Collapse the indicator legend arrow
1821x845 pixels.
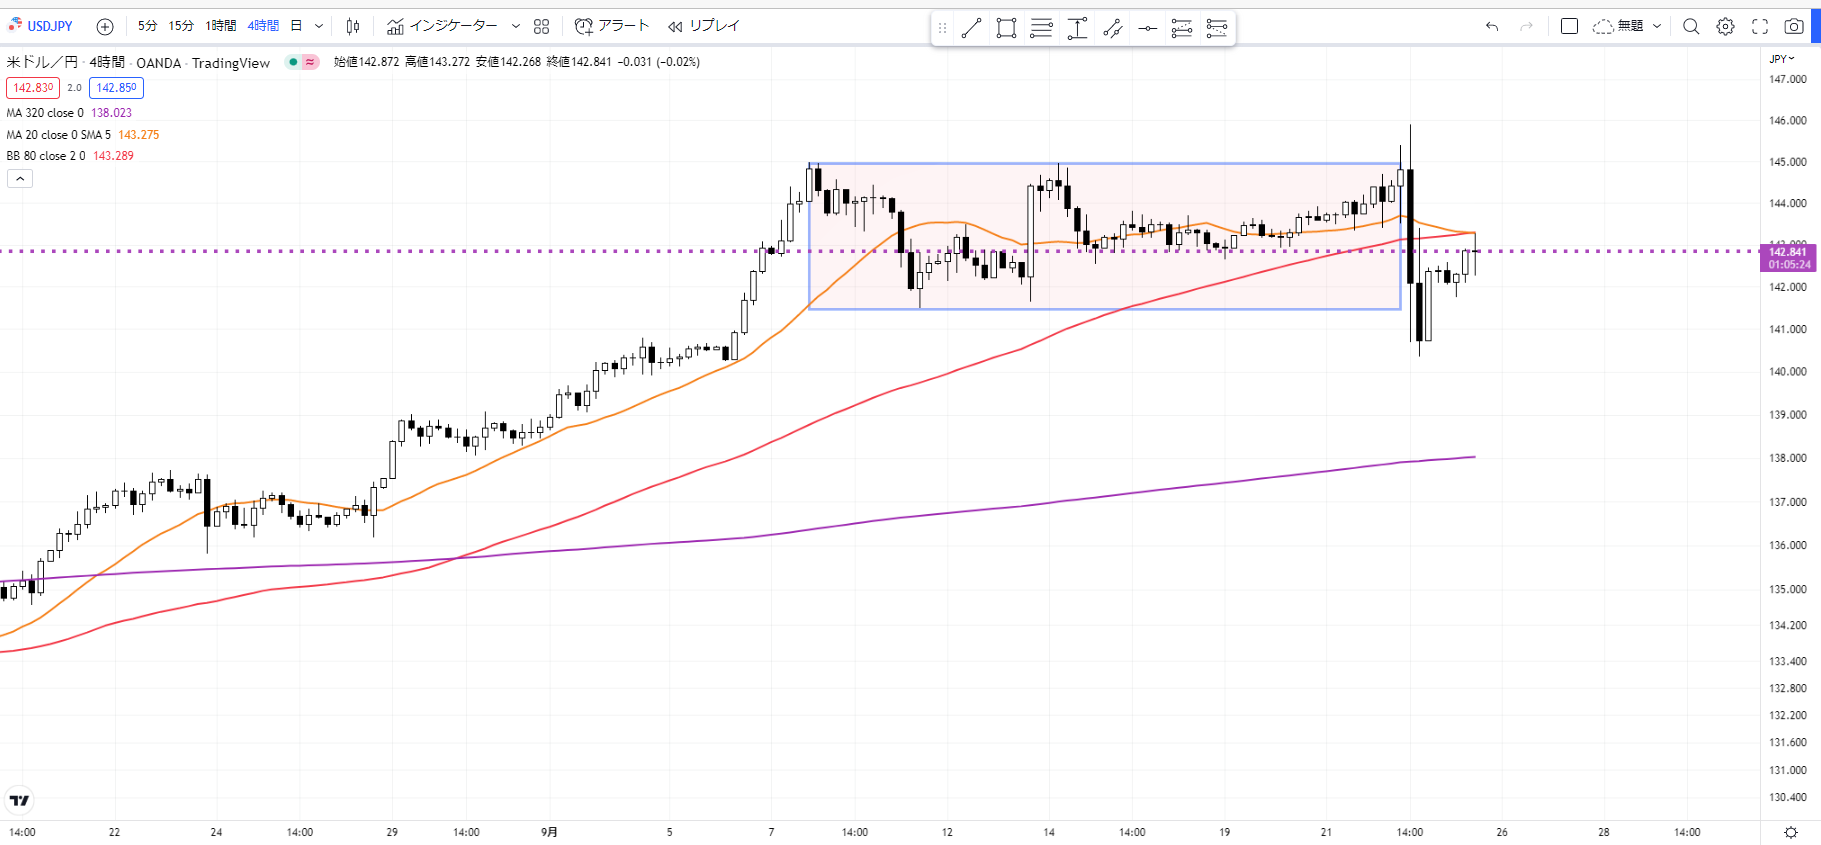click(x=20, y=179)
